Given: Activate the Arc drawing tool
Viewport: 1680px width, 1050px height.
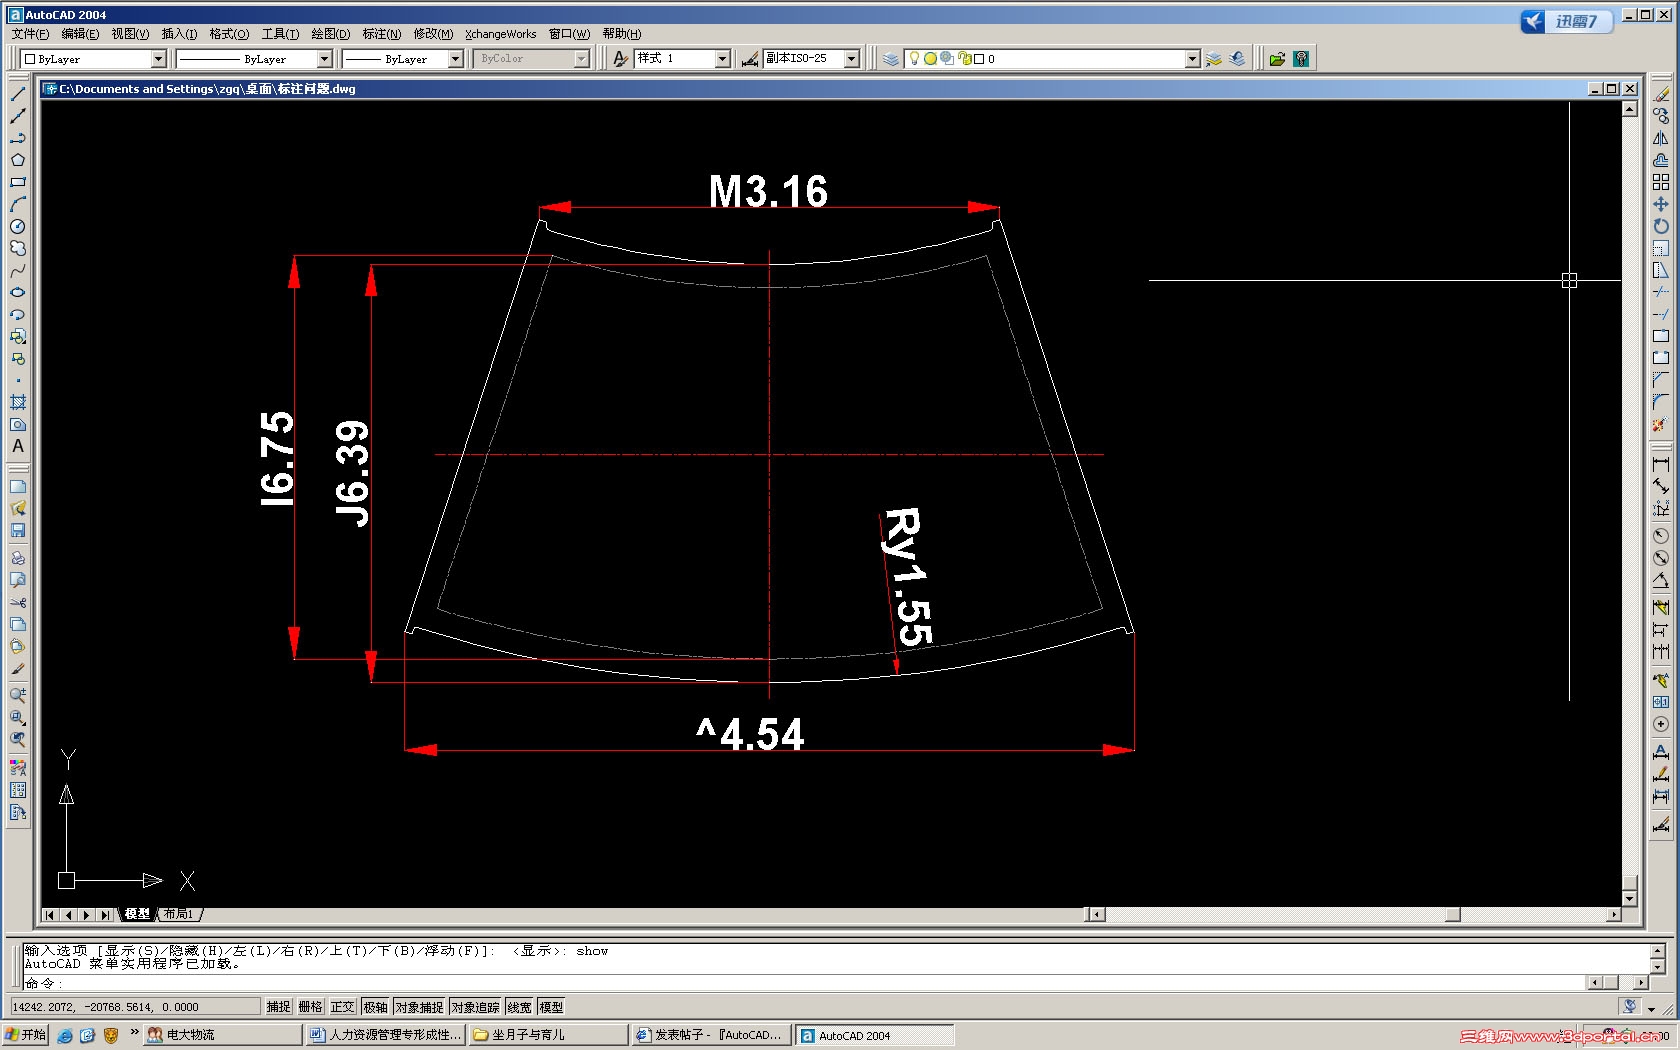Looking at the screenshot, I should [18, 204].
